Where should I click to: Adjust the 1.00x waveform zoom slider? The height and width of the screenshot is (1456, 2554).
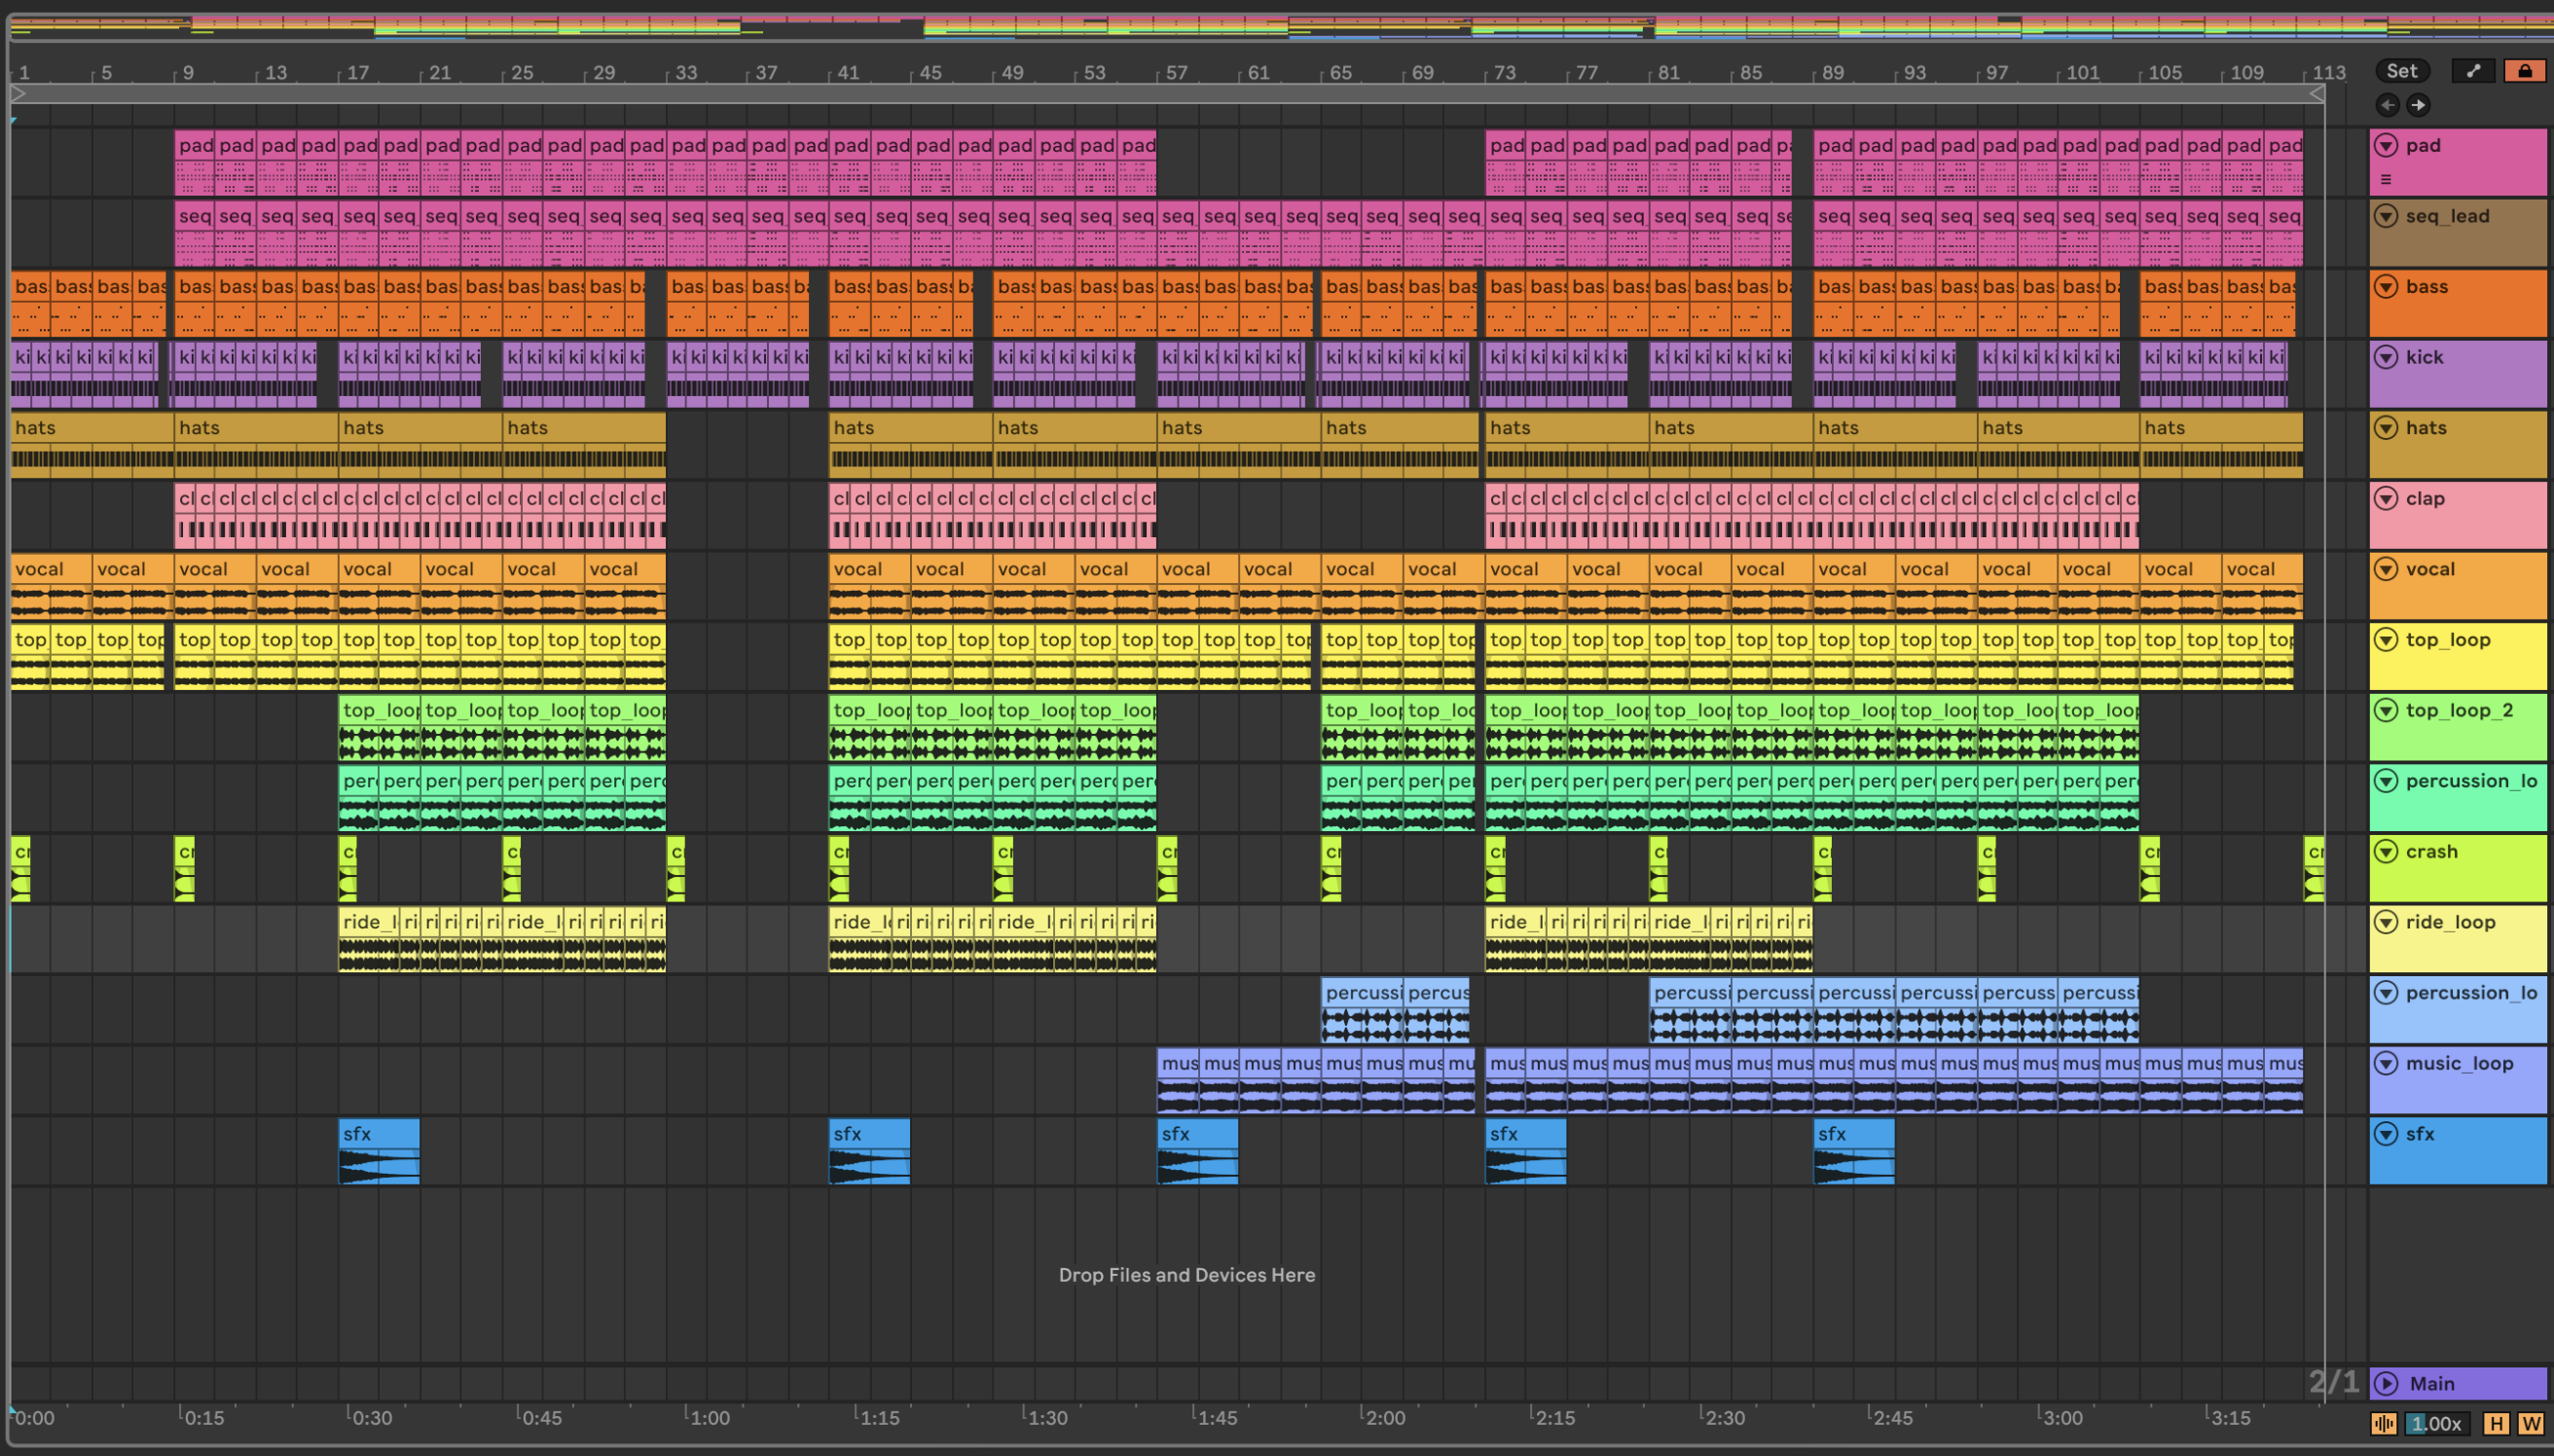(2436, 1423)
